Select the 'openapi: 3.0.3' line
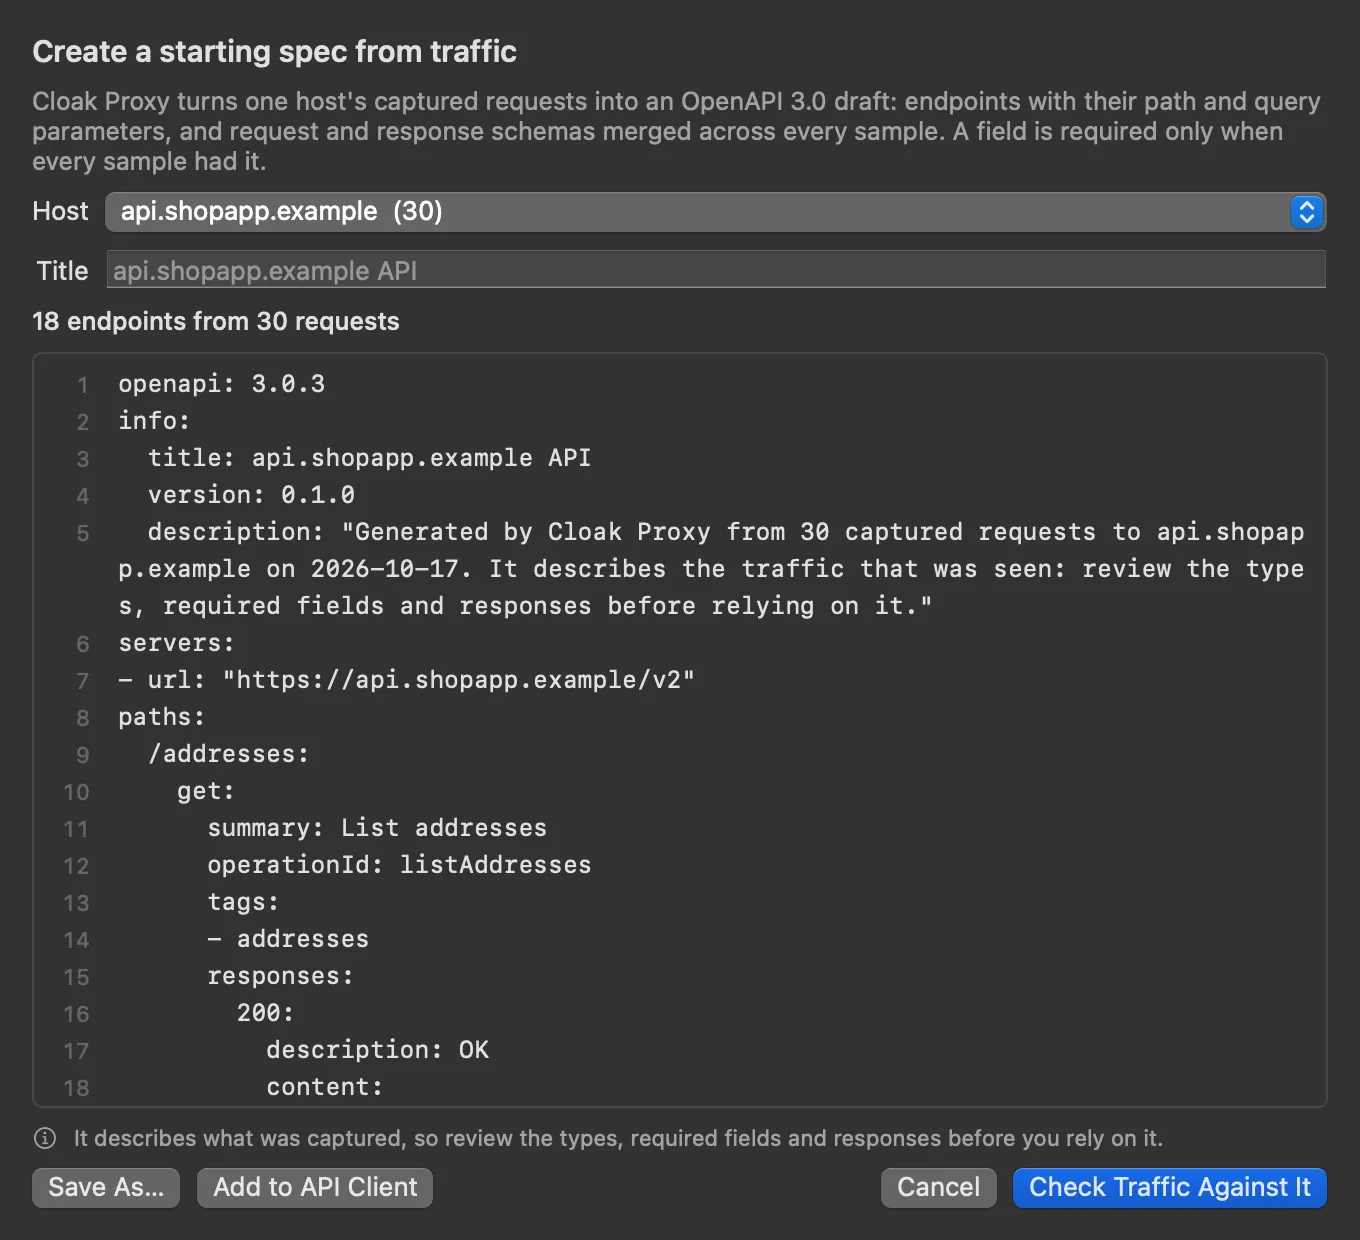The image size is (1360, 1240). (x=222, y=384)
